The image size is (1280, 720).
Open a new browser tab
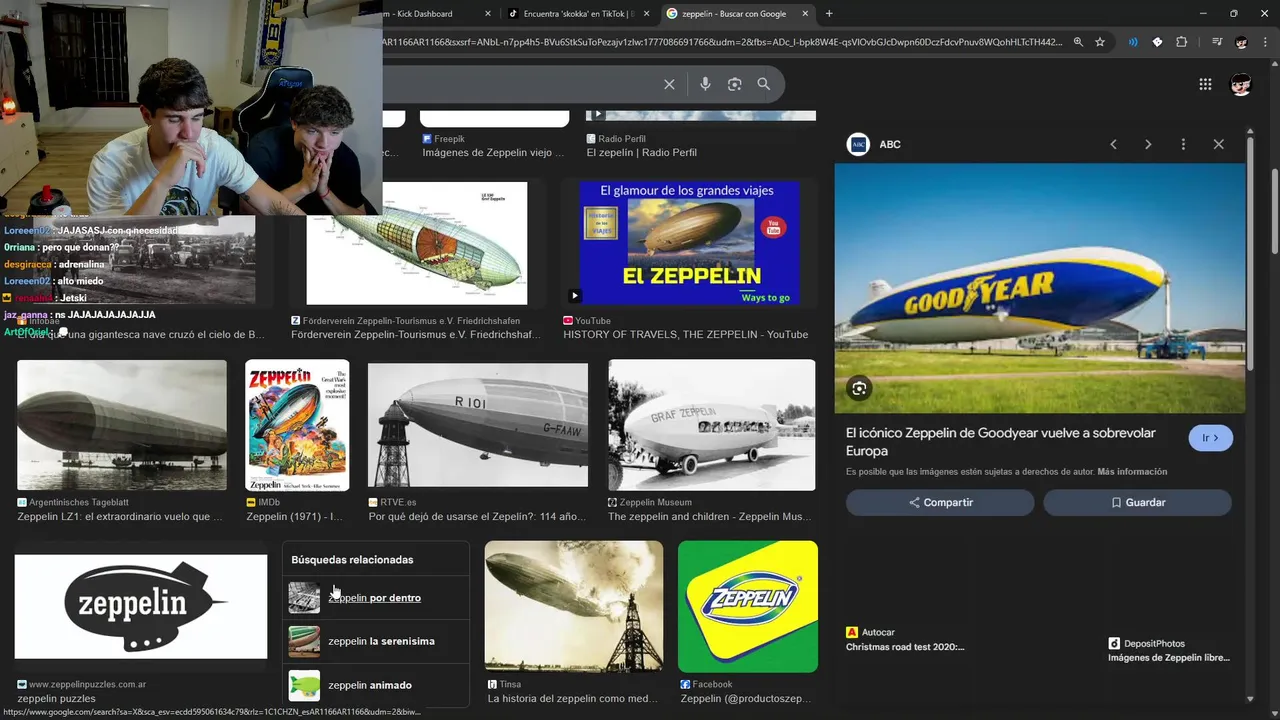(x=829, y=14)
